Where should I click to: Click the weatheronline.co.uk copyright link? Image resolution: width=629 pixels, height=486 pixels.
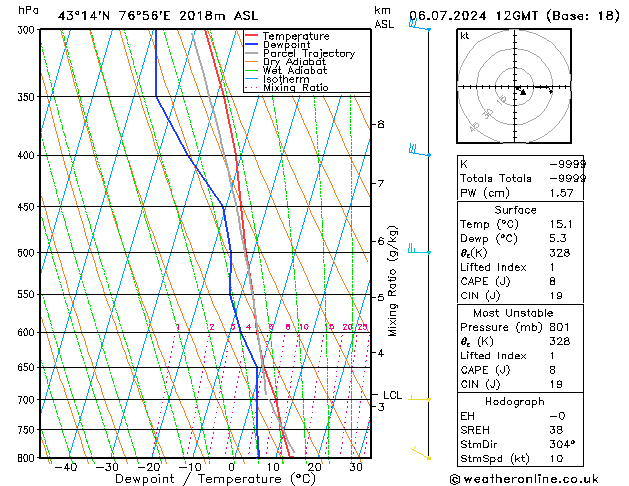(x=524, y=479)
